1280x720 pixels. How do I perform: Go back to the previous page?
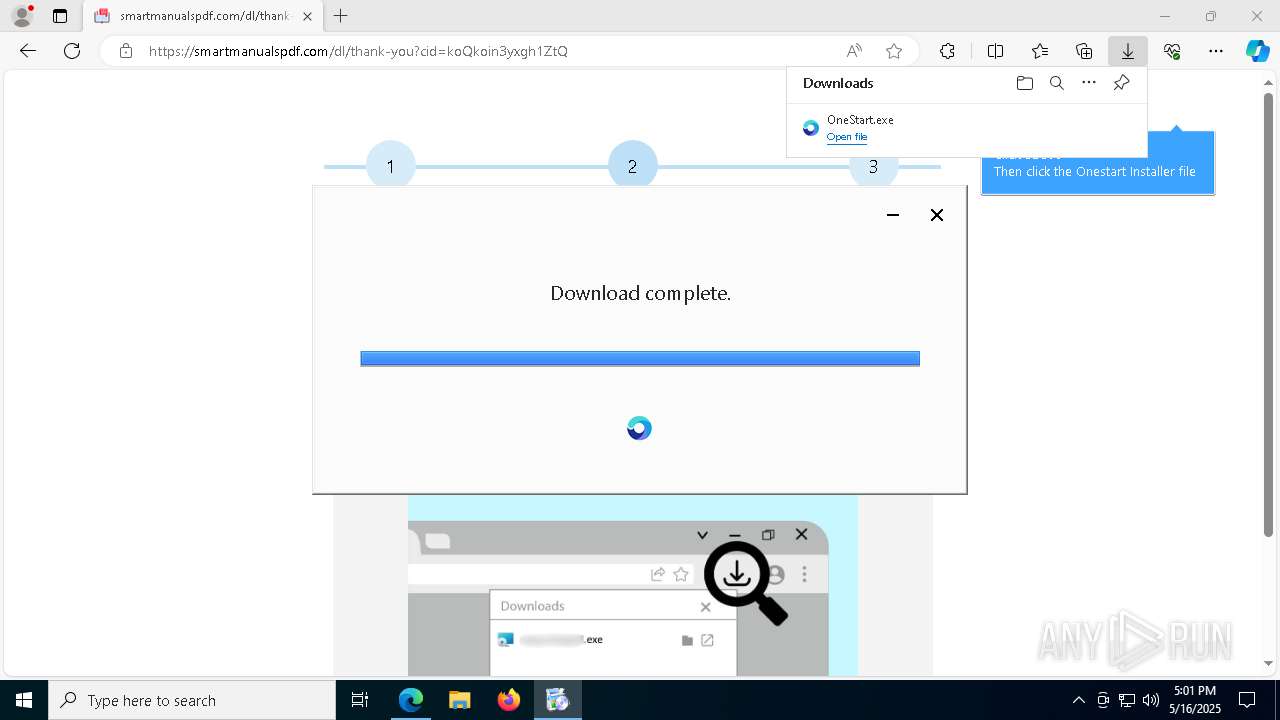[28, 51]
